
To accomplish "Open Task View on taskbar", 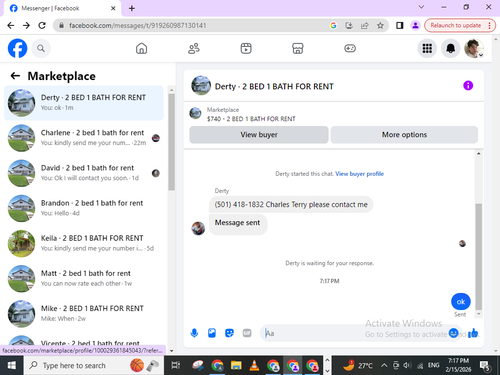I will click(x=175, y=366).
